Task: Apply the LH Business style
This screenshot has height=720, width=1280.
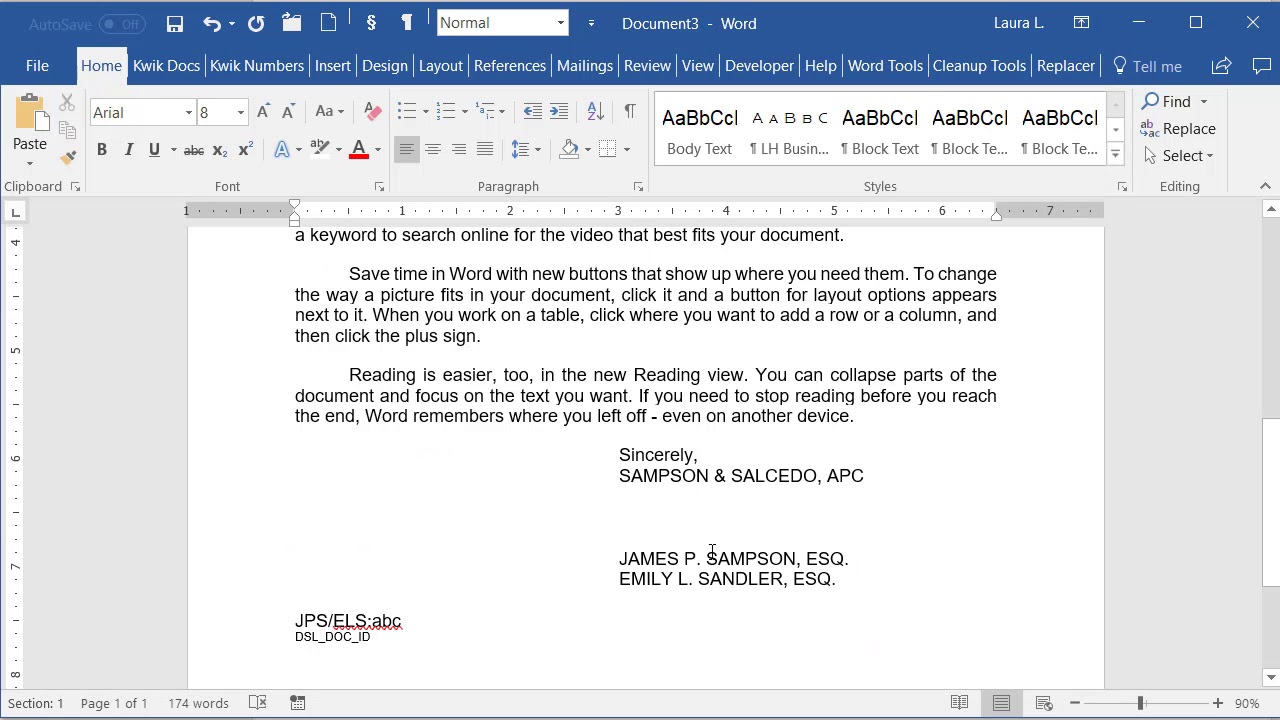Action: click(x=789, y=130)
